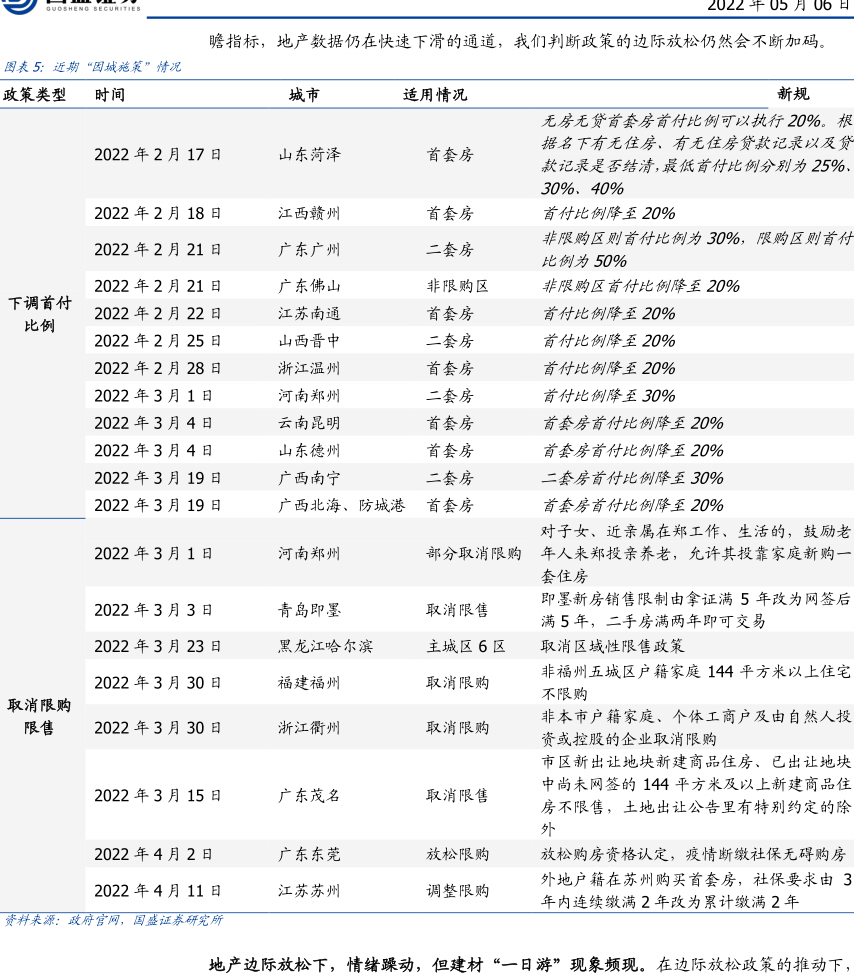Image resolution: width=854 pixels, height=978 pixels.
Task: Click the date '2022年2月22日'
Action: point(158,314)
